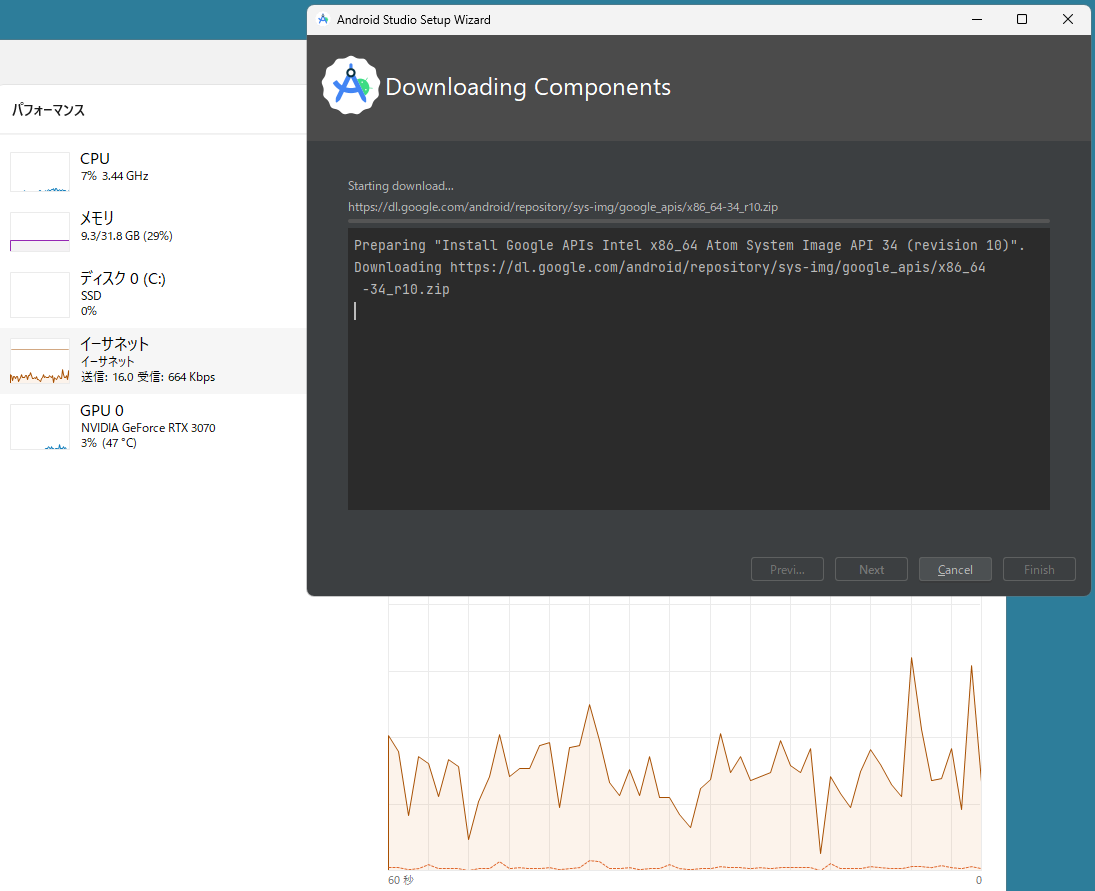This screenshot has width=1095, height=891.
Task: Click the '3% (47 °C)' GPU value
Action: [108, 443]
